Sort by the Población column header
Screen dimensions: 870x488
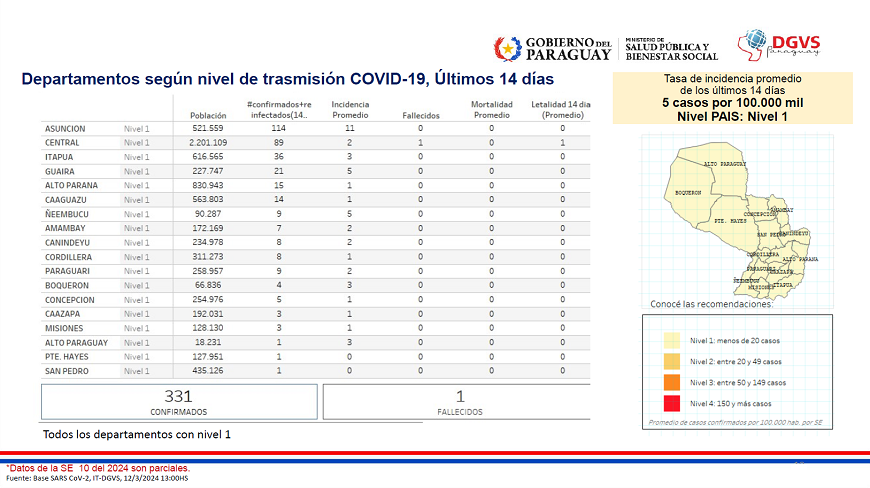pos(207,115)
